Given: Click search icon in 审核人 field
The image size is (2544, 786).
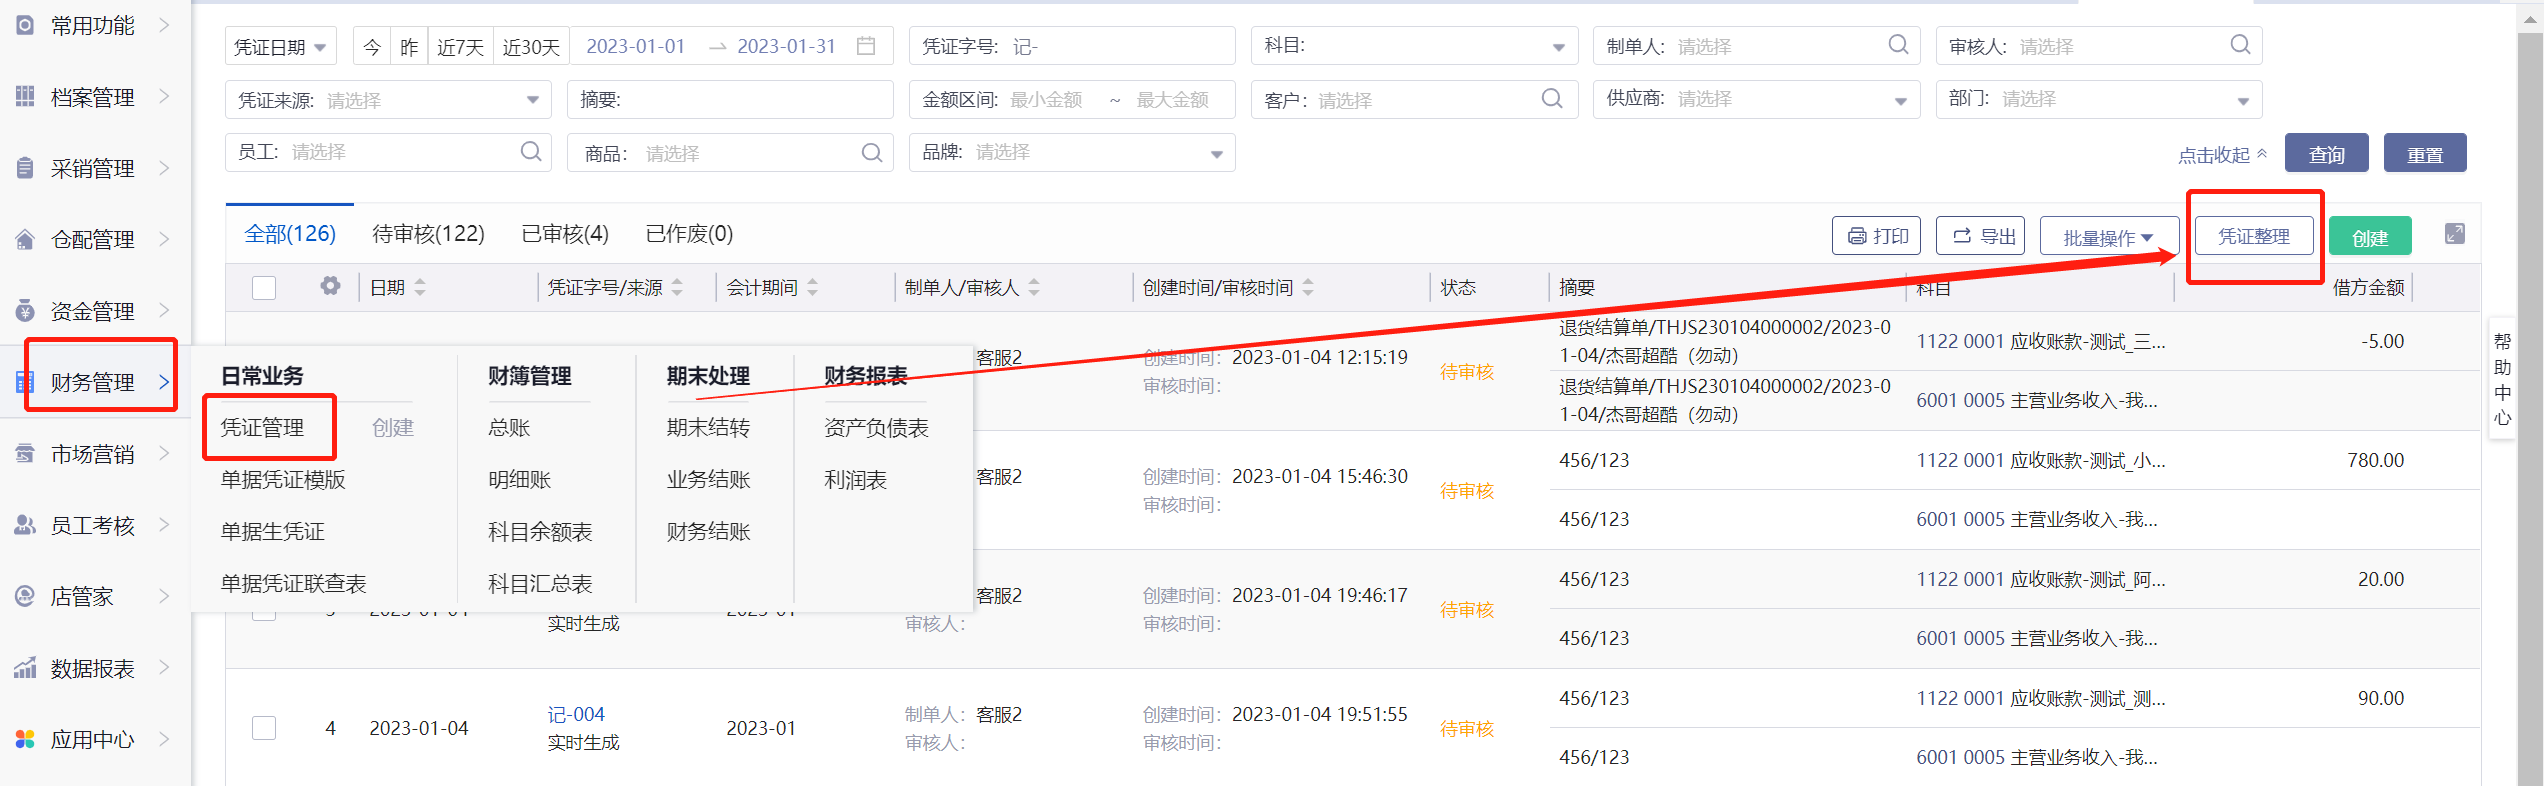Looking at the screenshot, I should click(x=2239, y=45).
